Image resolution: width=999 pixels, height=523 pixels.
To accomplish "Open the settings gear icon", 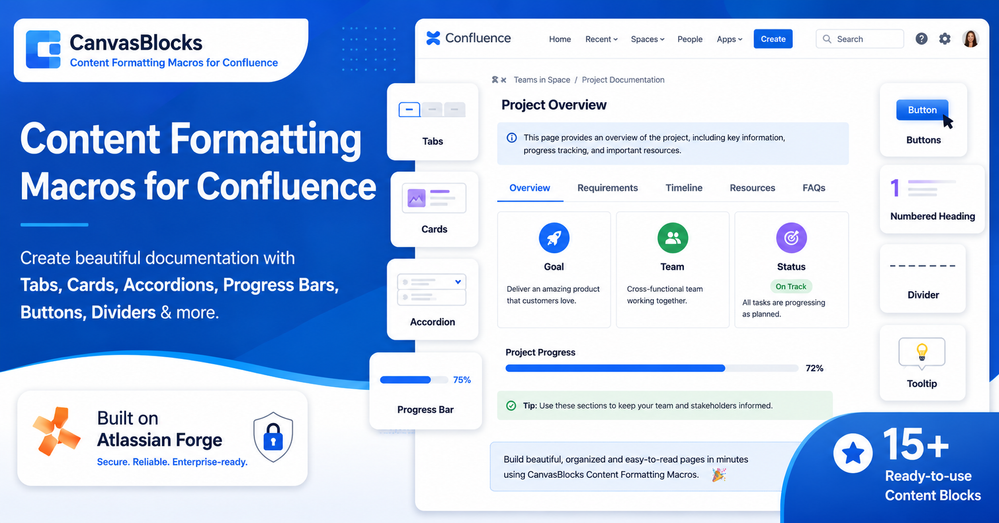I will pyautogui.click(x=945, y=39).
